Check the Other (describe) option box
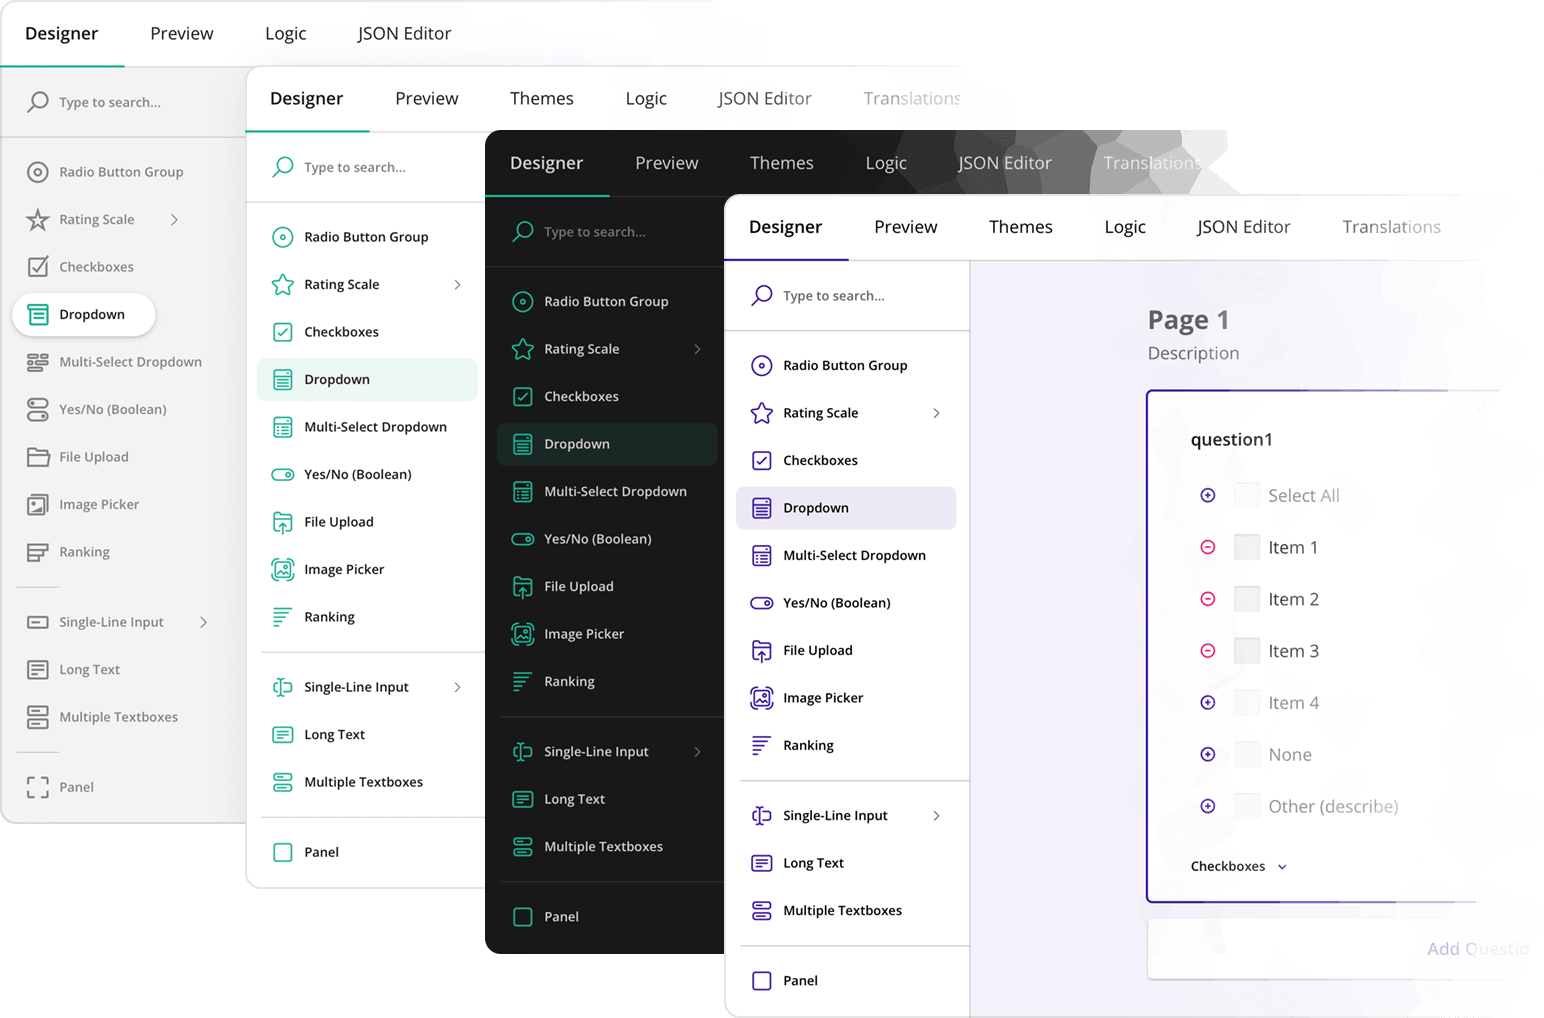Viewport: 1544px width, 1018px height. pyautogui.click(x=1247, y=806)
